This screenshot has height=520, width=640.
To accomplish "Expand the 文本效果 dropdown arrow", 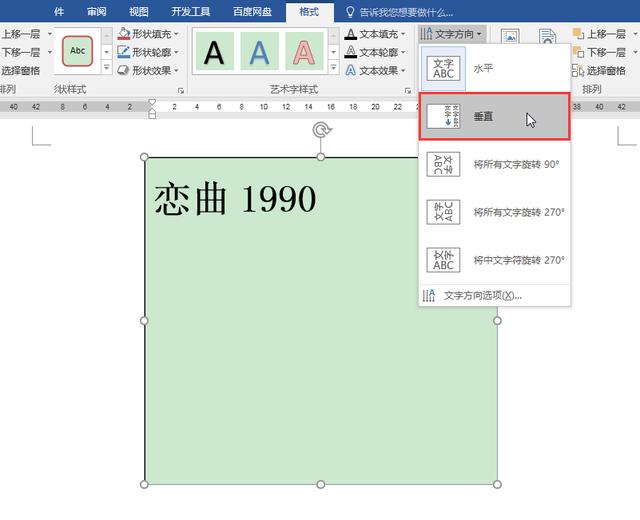I will click(x=403, y=71).
